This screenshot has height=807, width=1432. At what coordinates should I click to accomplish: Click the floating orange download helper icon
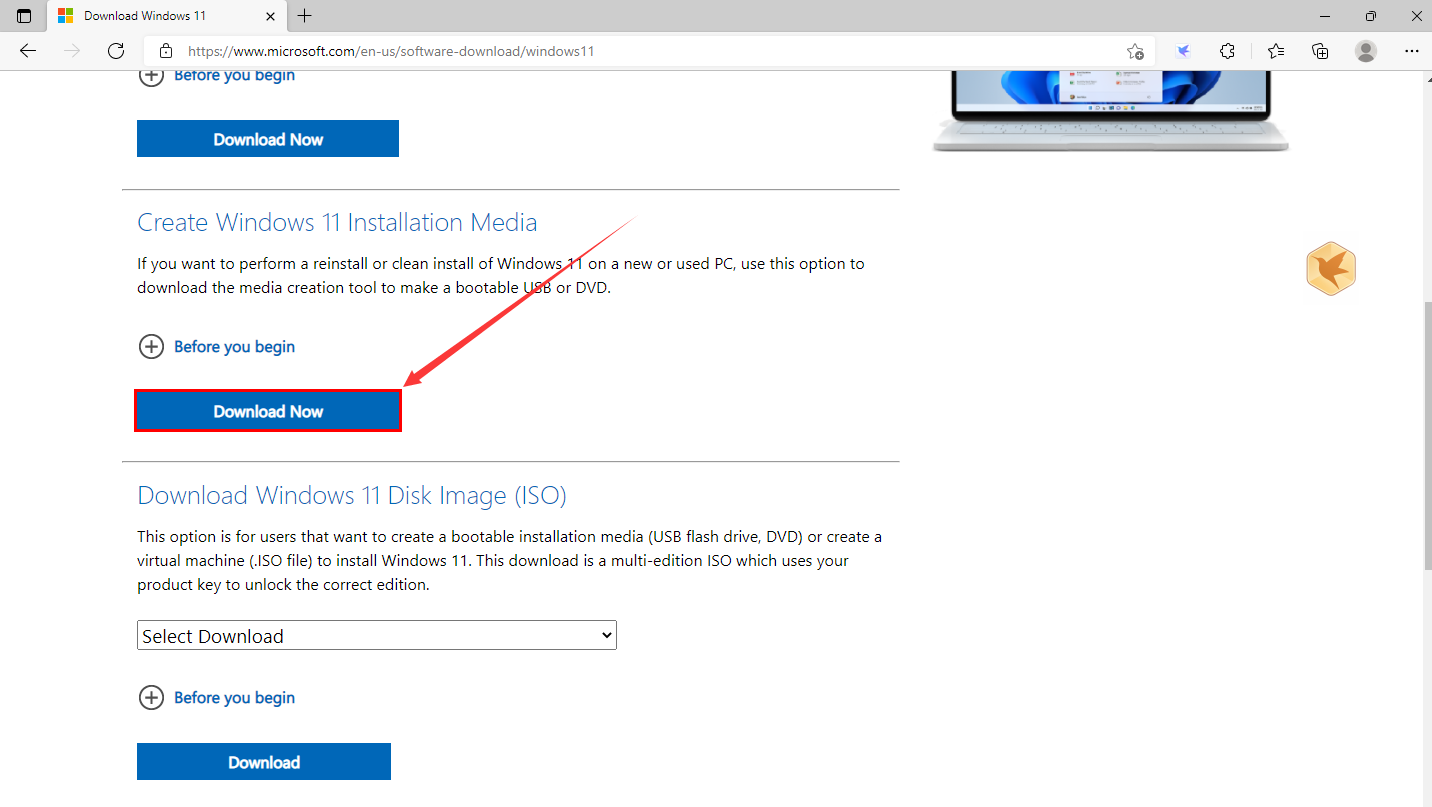(x=1331, y=268)
